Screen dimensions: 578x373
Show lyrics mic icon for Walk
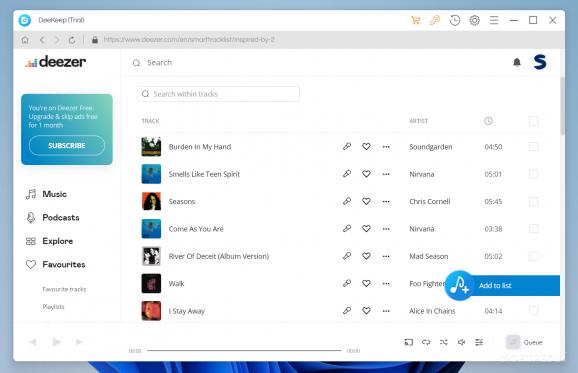[x=347, y=283]
